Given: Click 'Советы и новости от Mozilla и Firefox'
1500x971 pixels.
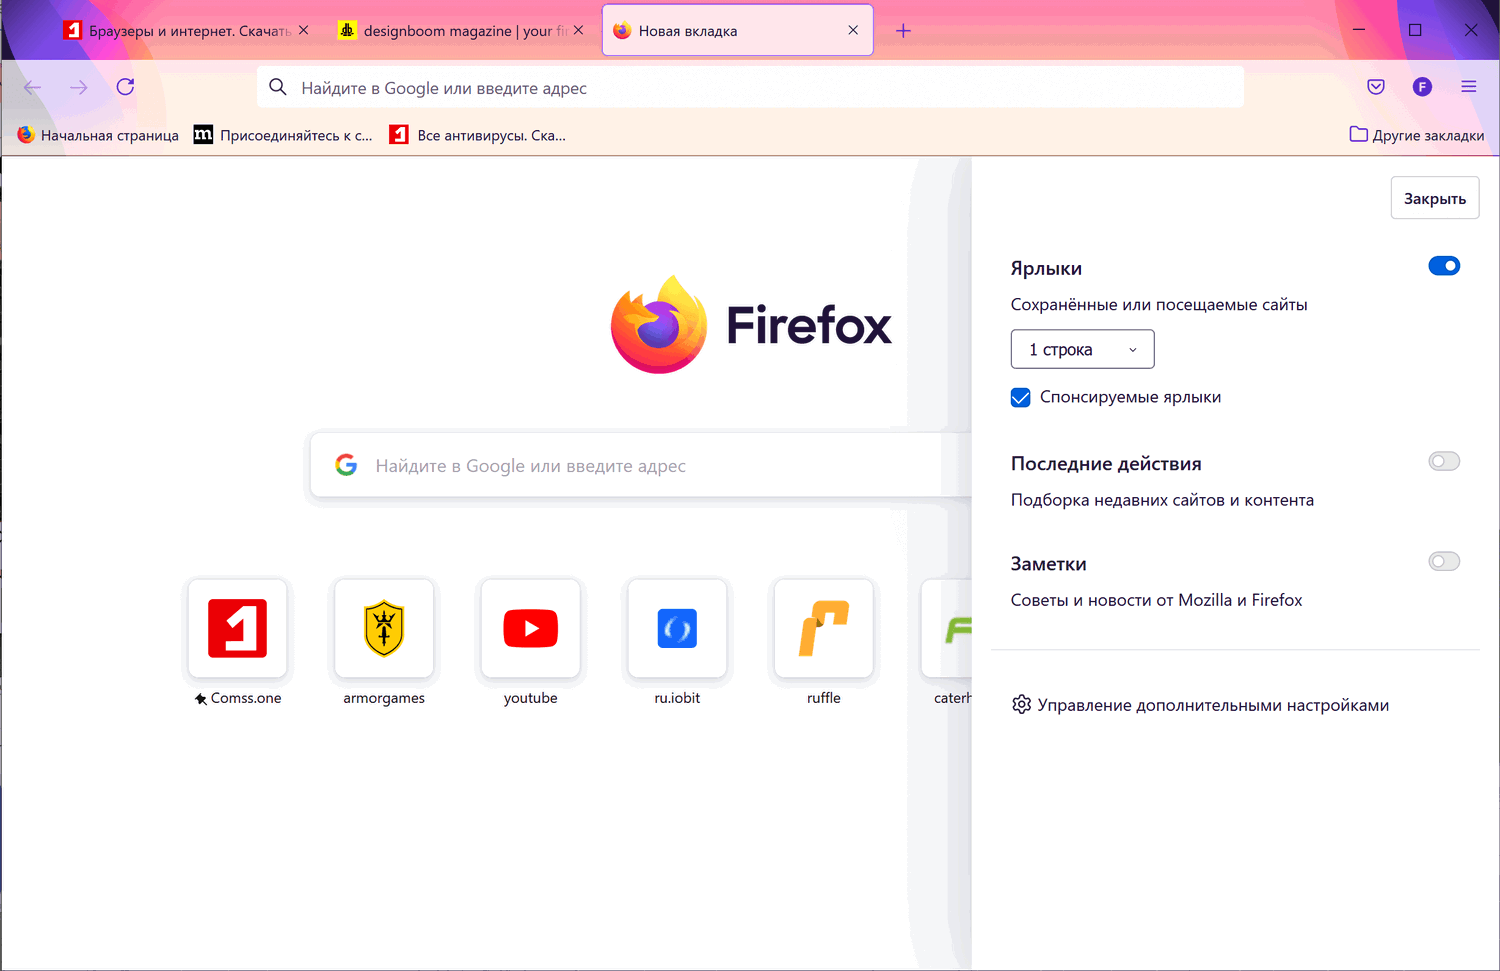Looking at the screenshot, I should point(1156,600).
